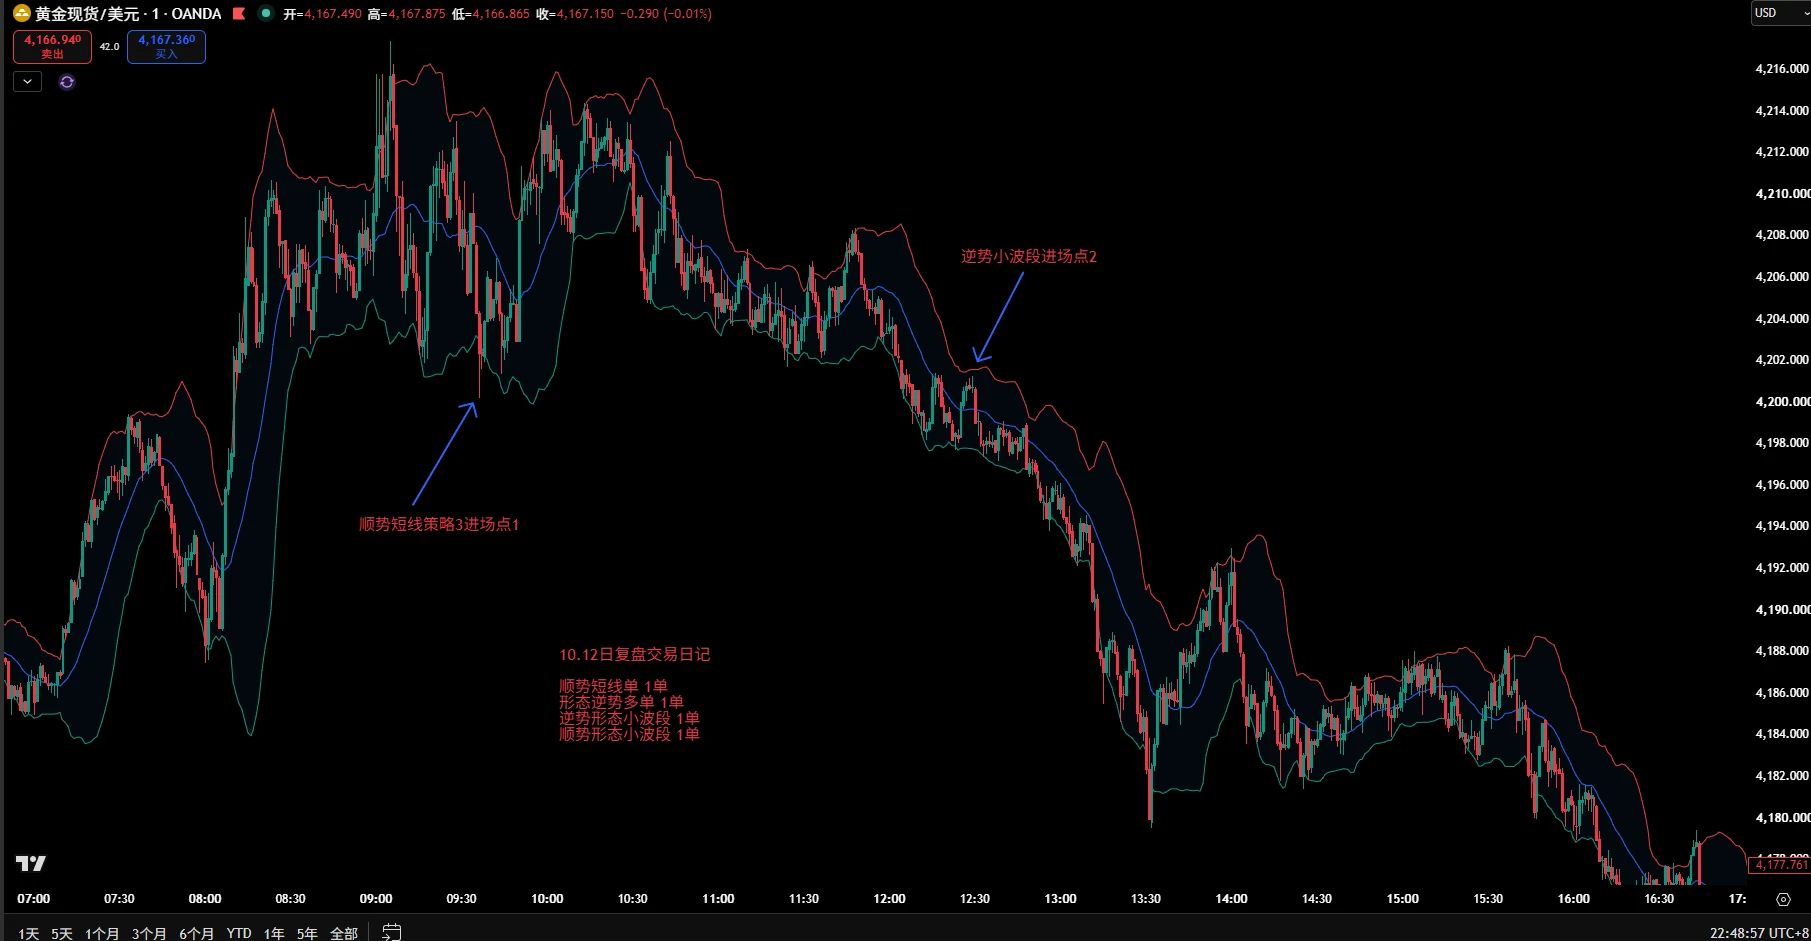Click the red flag icon beside OANDA
This screenshot has width=1811, height=941.
click(239, 14)
